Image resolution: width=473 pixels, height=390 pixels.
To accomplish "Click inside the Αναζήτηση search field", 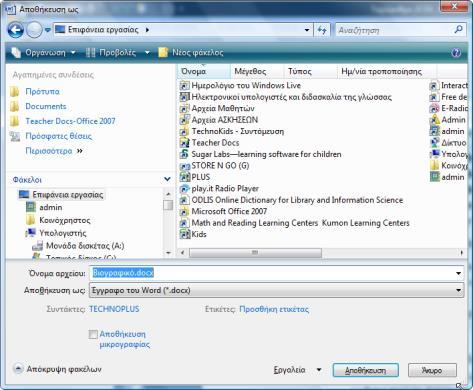I will tap(393, 30).
